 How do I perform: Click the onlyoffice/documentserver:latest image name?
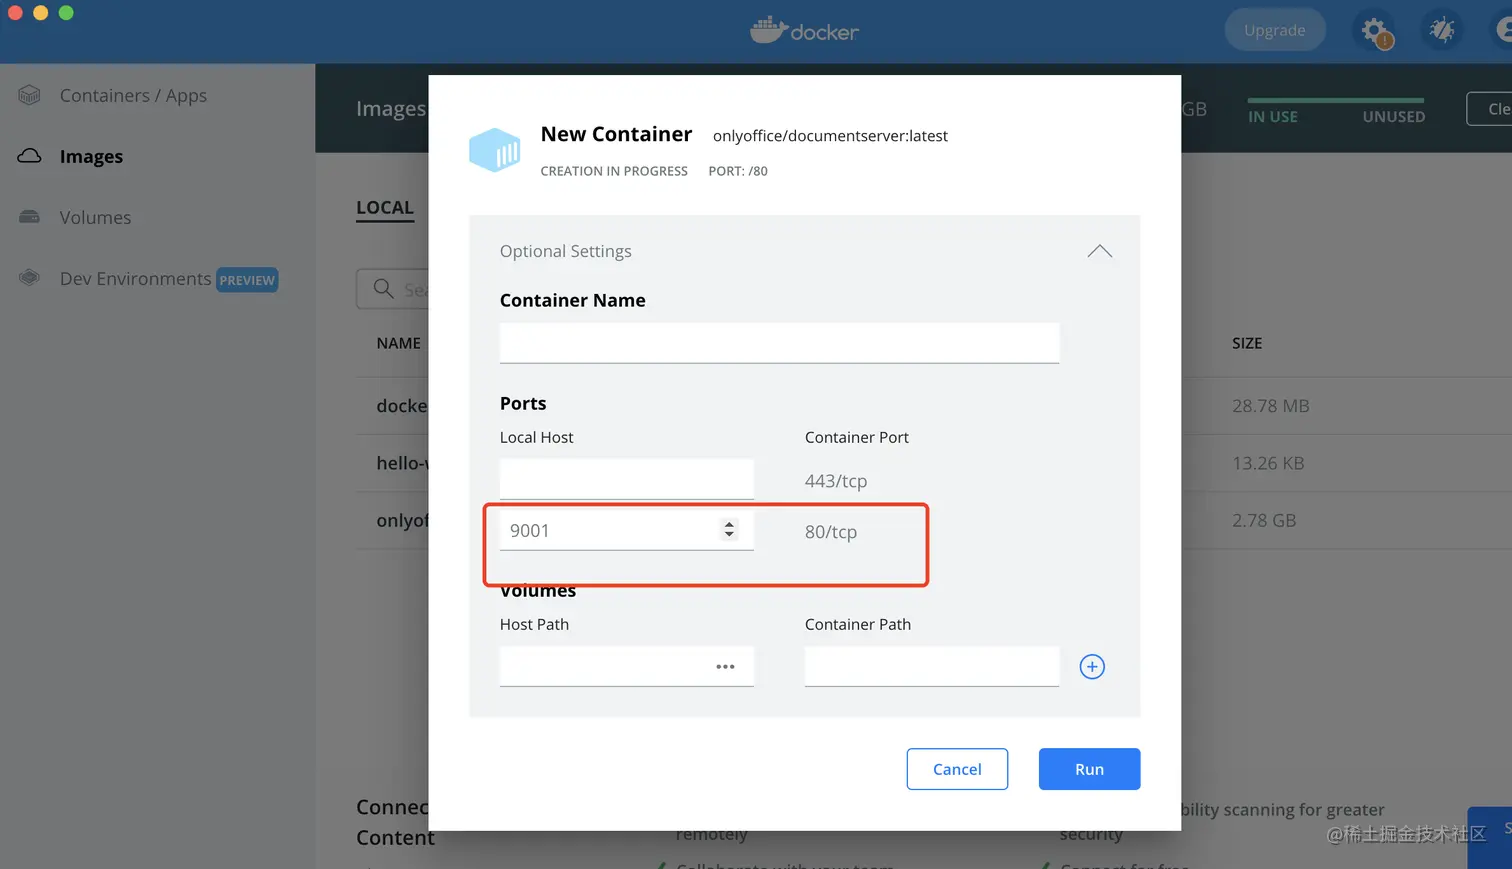pos(830,136)
